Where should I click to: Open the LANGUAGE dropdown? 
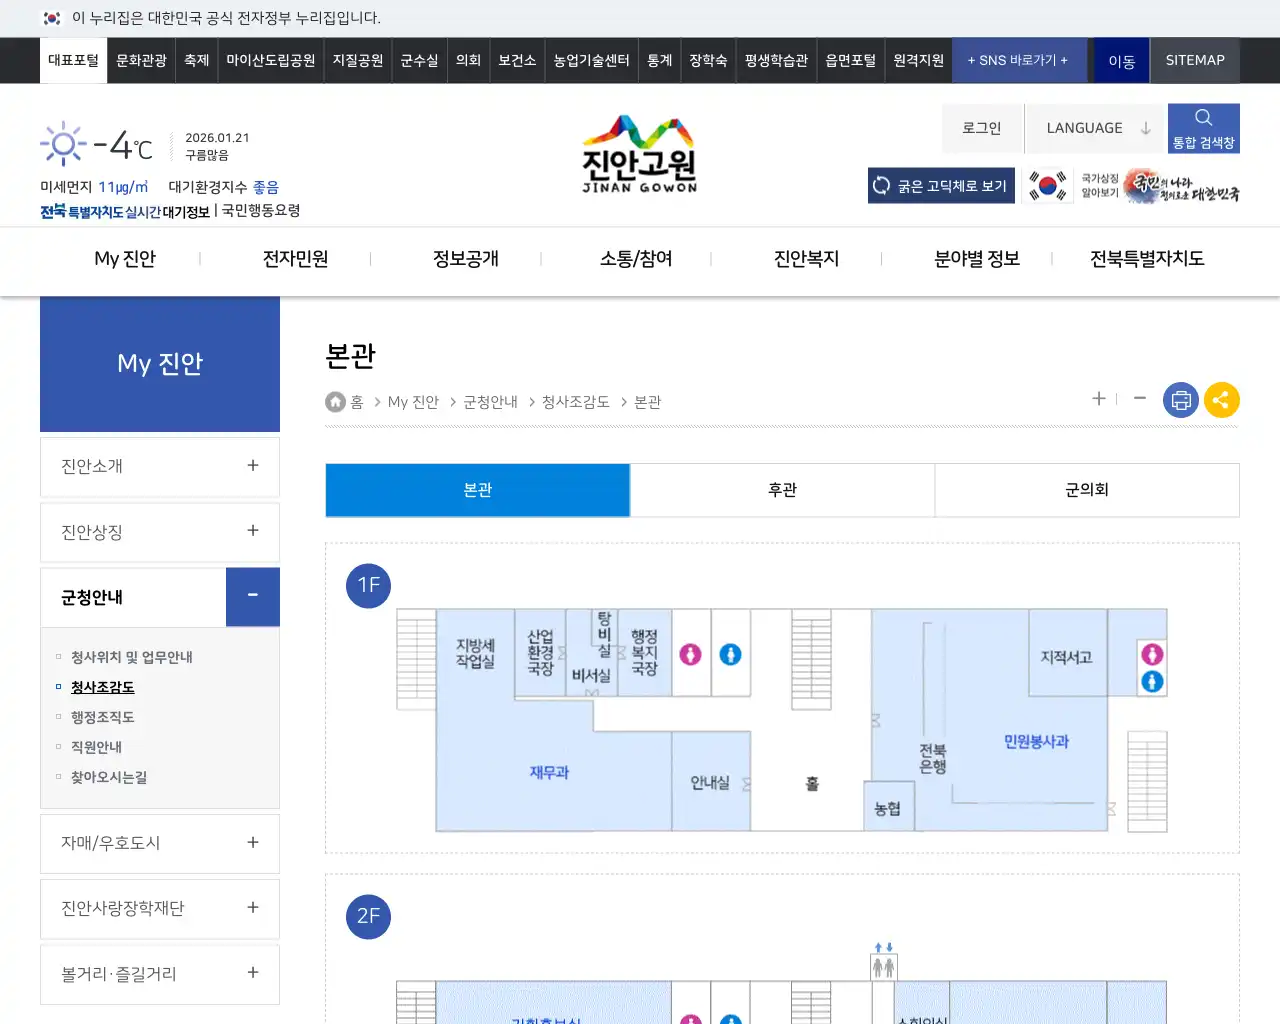[x=1094, y=127]
